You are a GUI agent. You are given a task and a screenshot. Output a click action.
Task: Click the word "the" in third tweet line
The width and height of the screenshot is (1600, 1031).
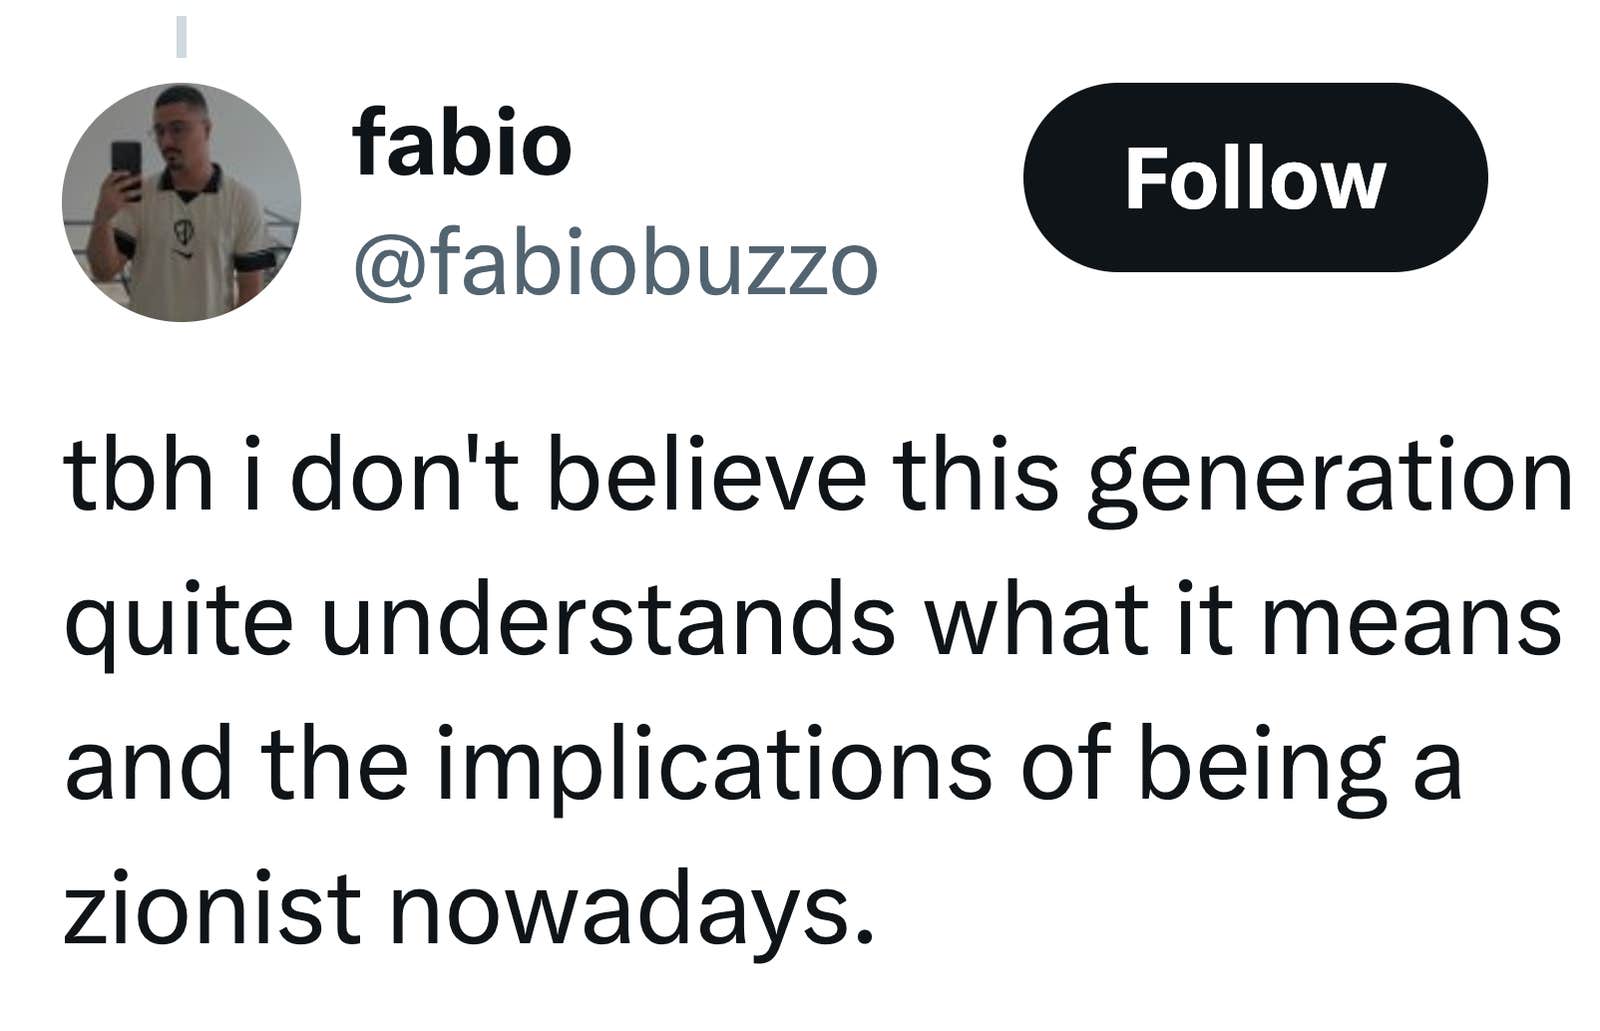coord(335,766)
